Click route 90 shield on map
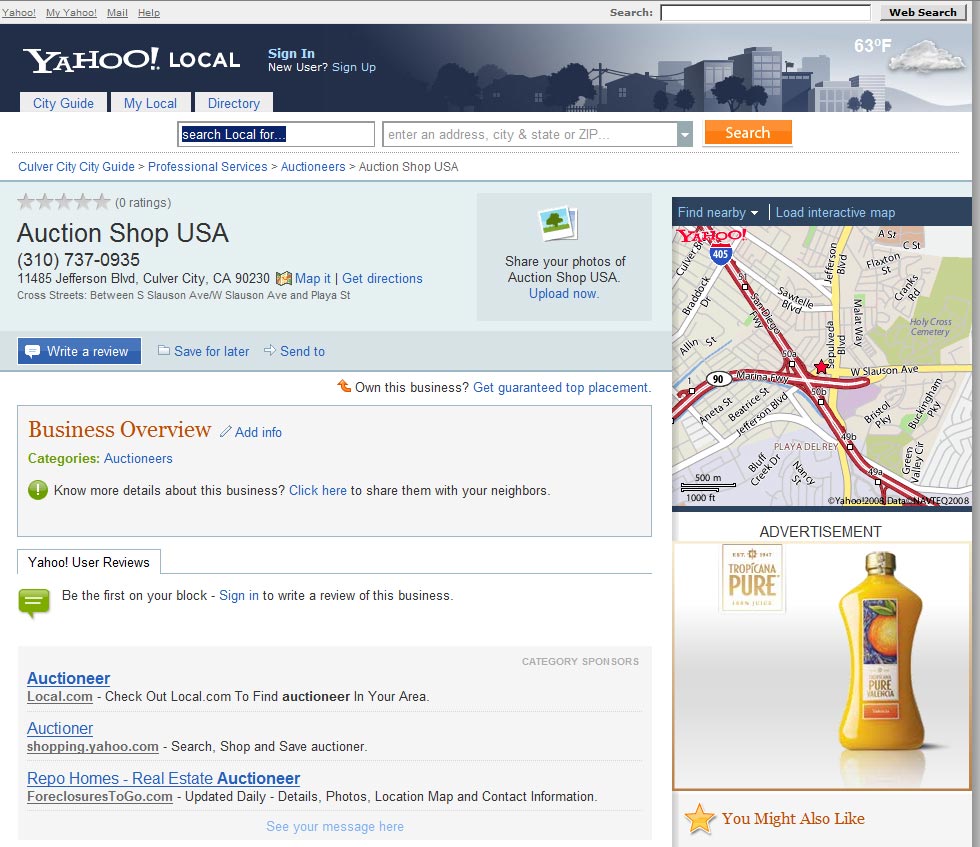This screenshot has height=847, width=980. [x=718, y=379]
